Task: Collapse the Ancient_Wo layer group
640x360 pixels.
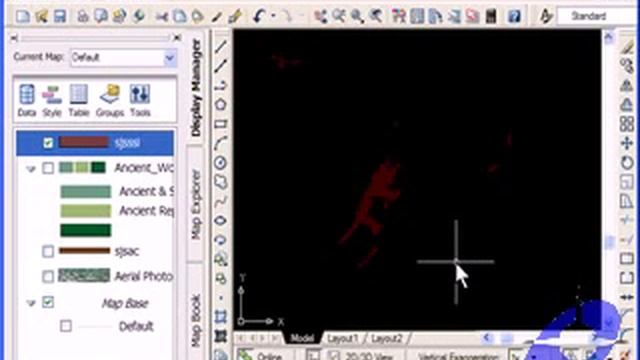Action: pyautogui.click(x=31, y=168)
